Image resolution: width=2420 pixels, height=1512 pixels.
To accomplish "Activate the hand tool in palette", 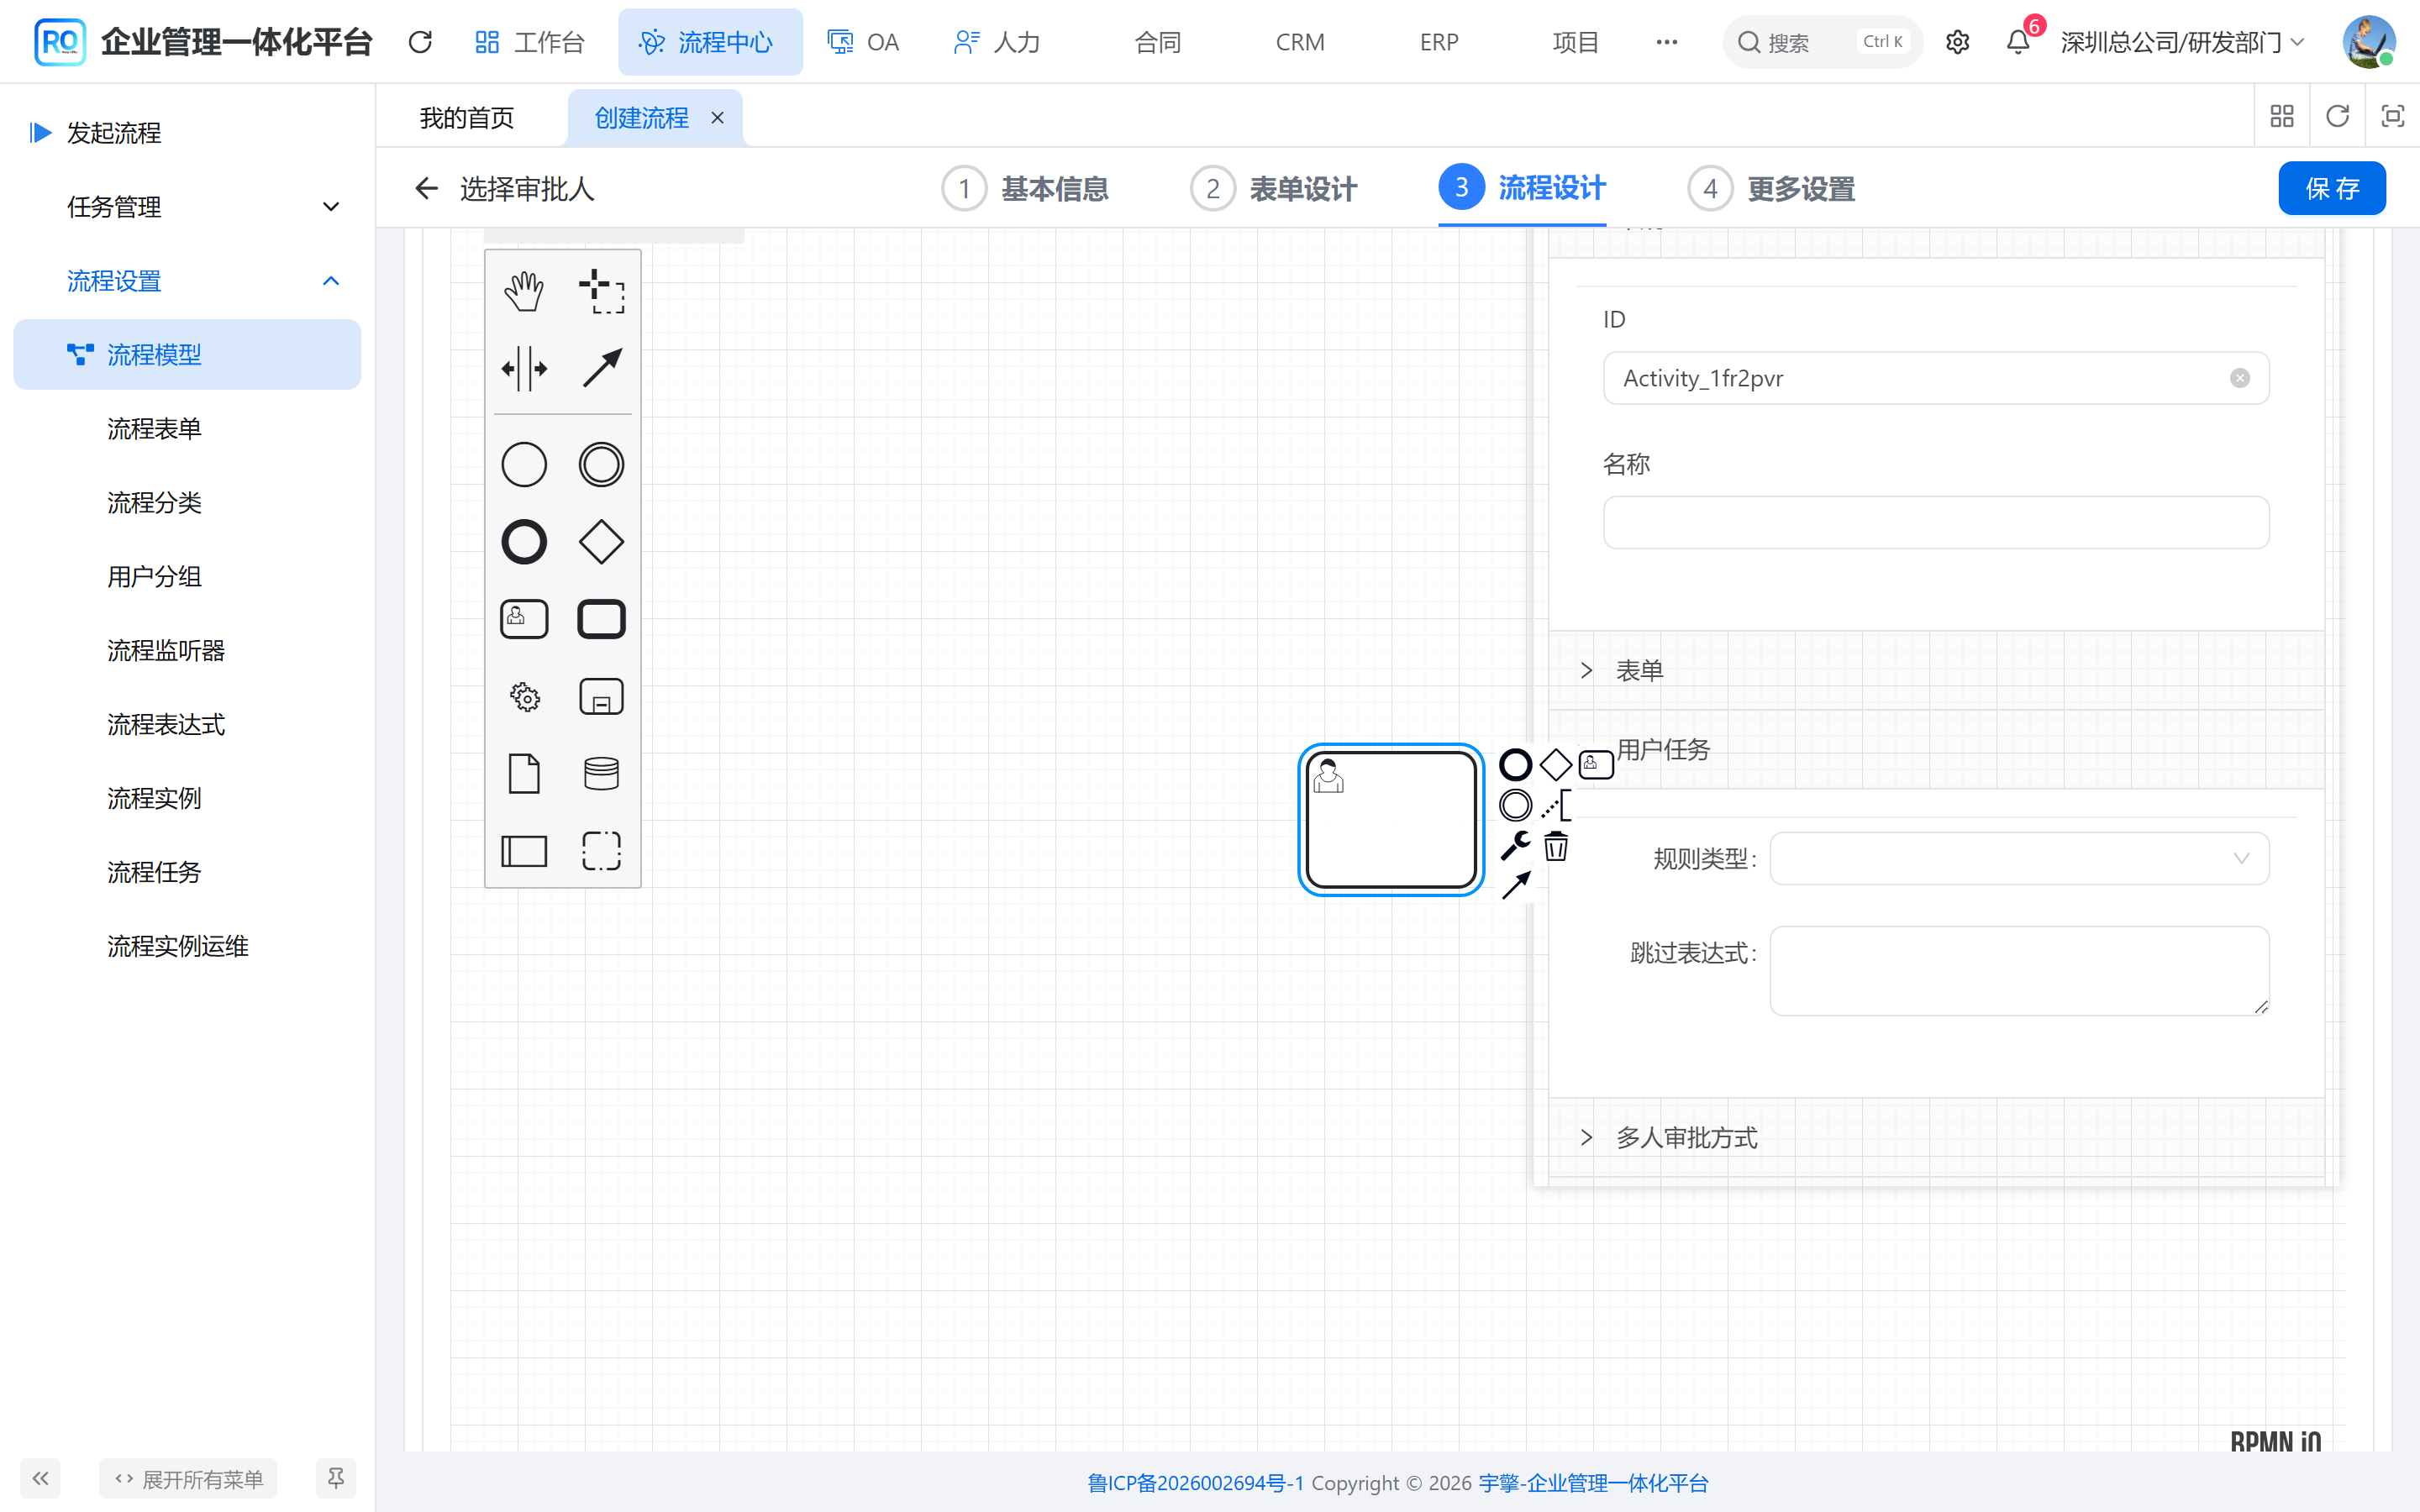I will [523, 291].
